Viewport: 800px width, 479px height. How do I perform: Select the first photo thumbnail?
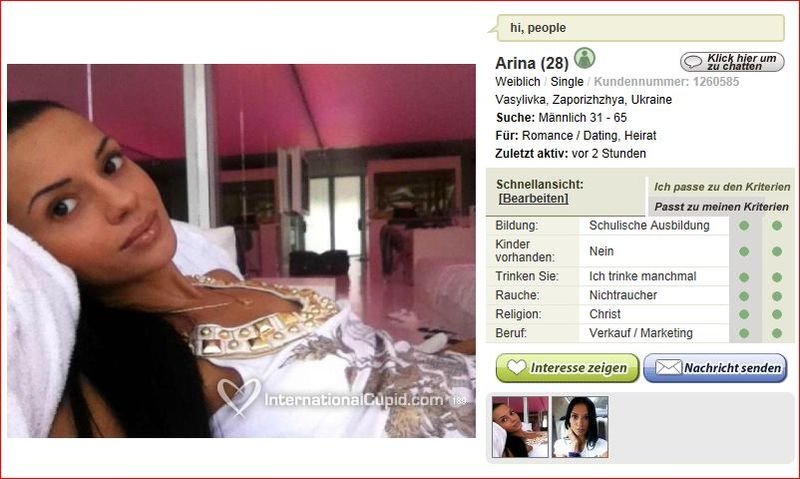tap(520, 427)
